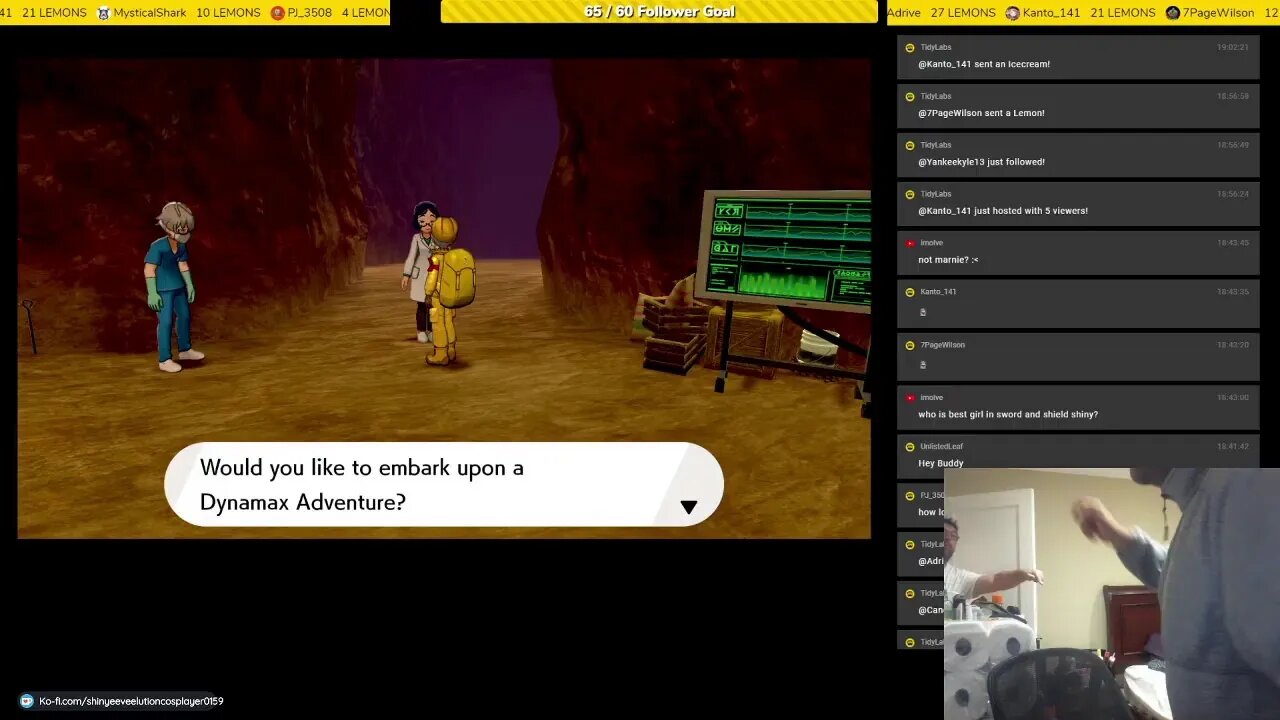Click the 'Hey Buddy' chat message
Viewport: 1280px width, 720px height.
pyautogui.click(x=941, y=463)
